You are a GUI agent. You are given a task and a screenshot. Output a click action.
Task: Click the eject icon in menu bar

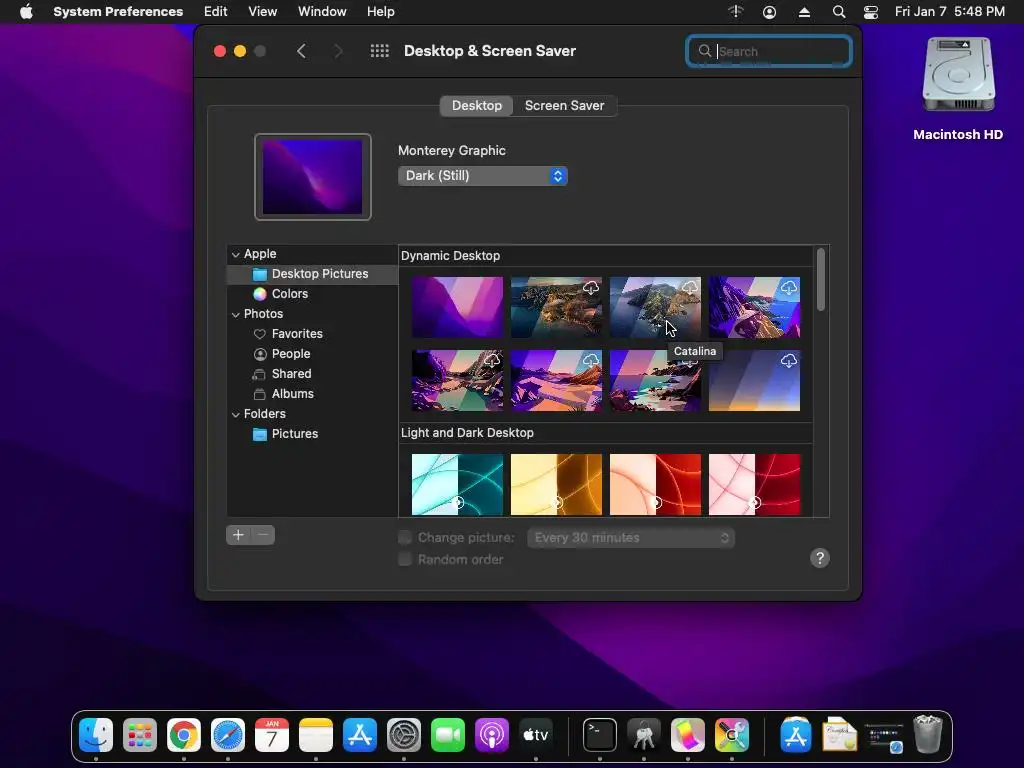tap(805, 12)
